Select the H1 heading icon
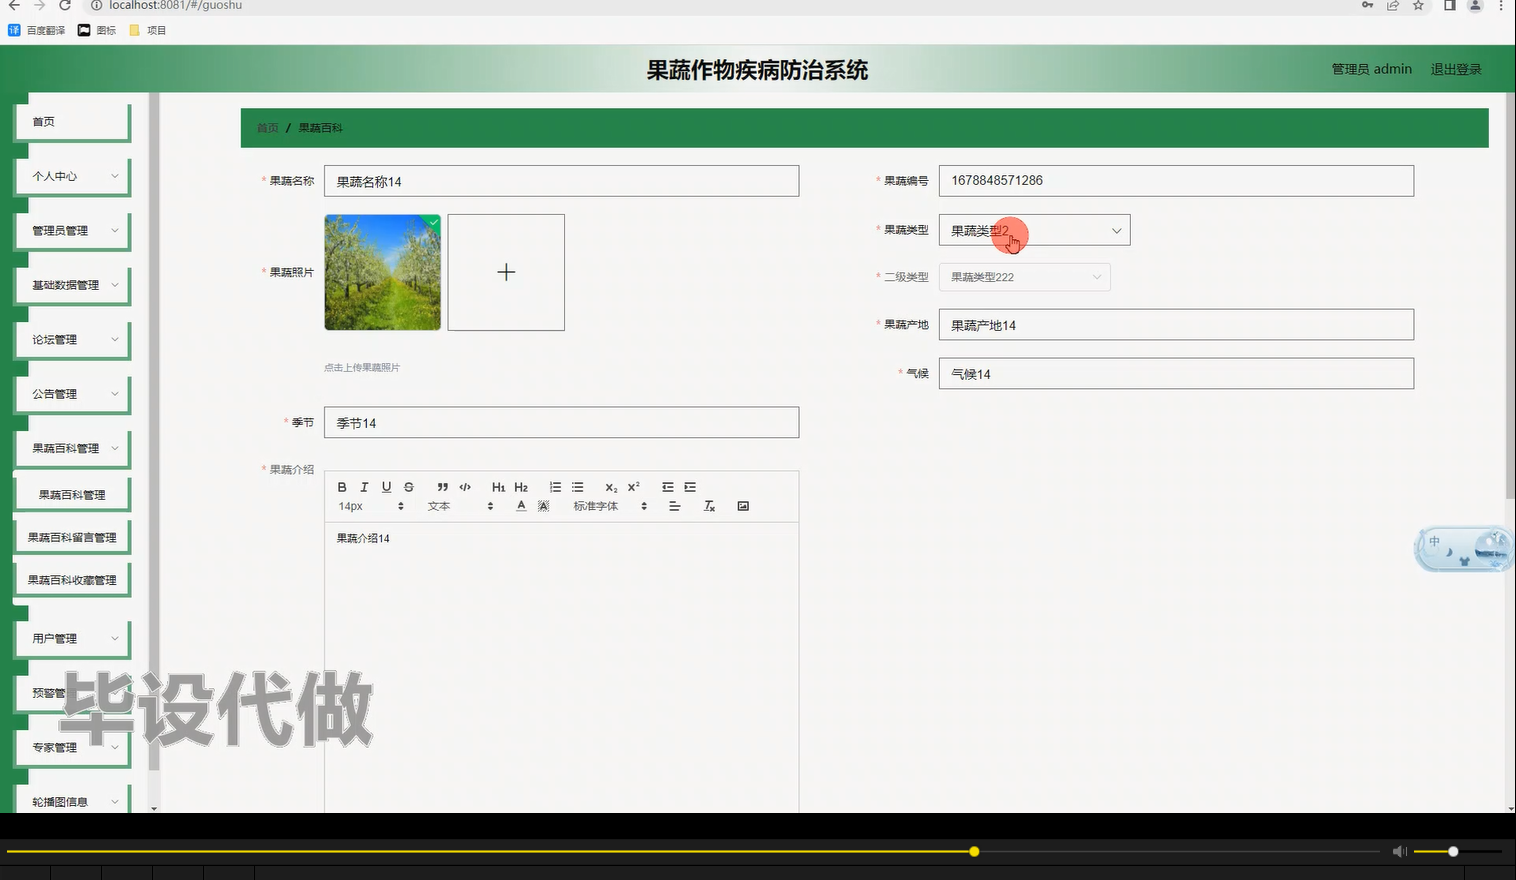This screenshot has height=880, width=1516. (x=498, y=487)
